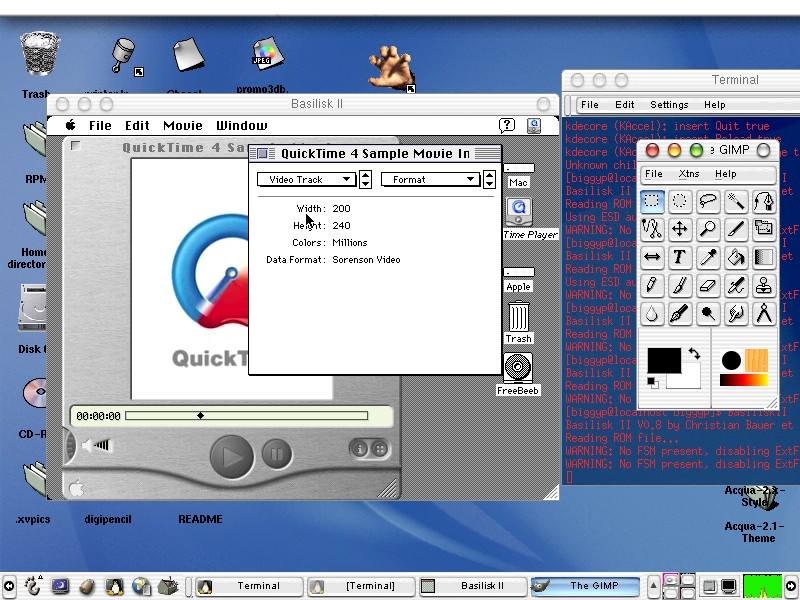Image resolution: width=800 pixels, height=600 pixels.
Task: Select the Ellipse selection tool
Action: click(680, 201)
